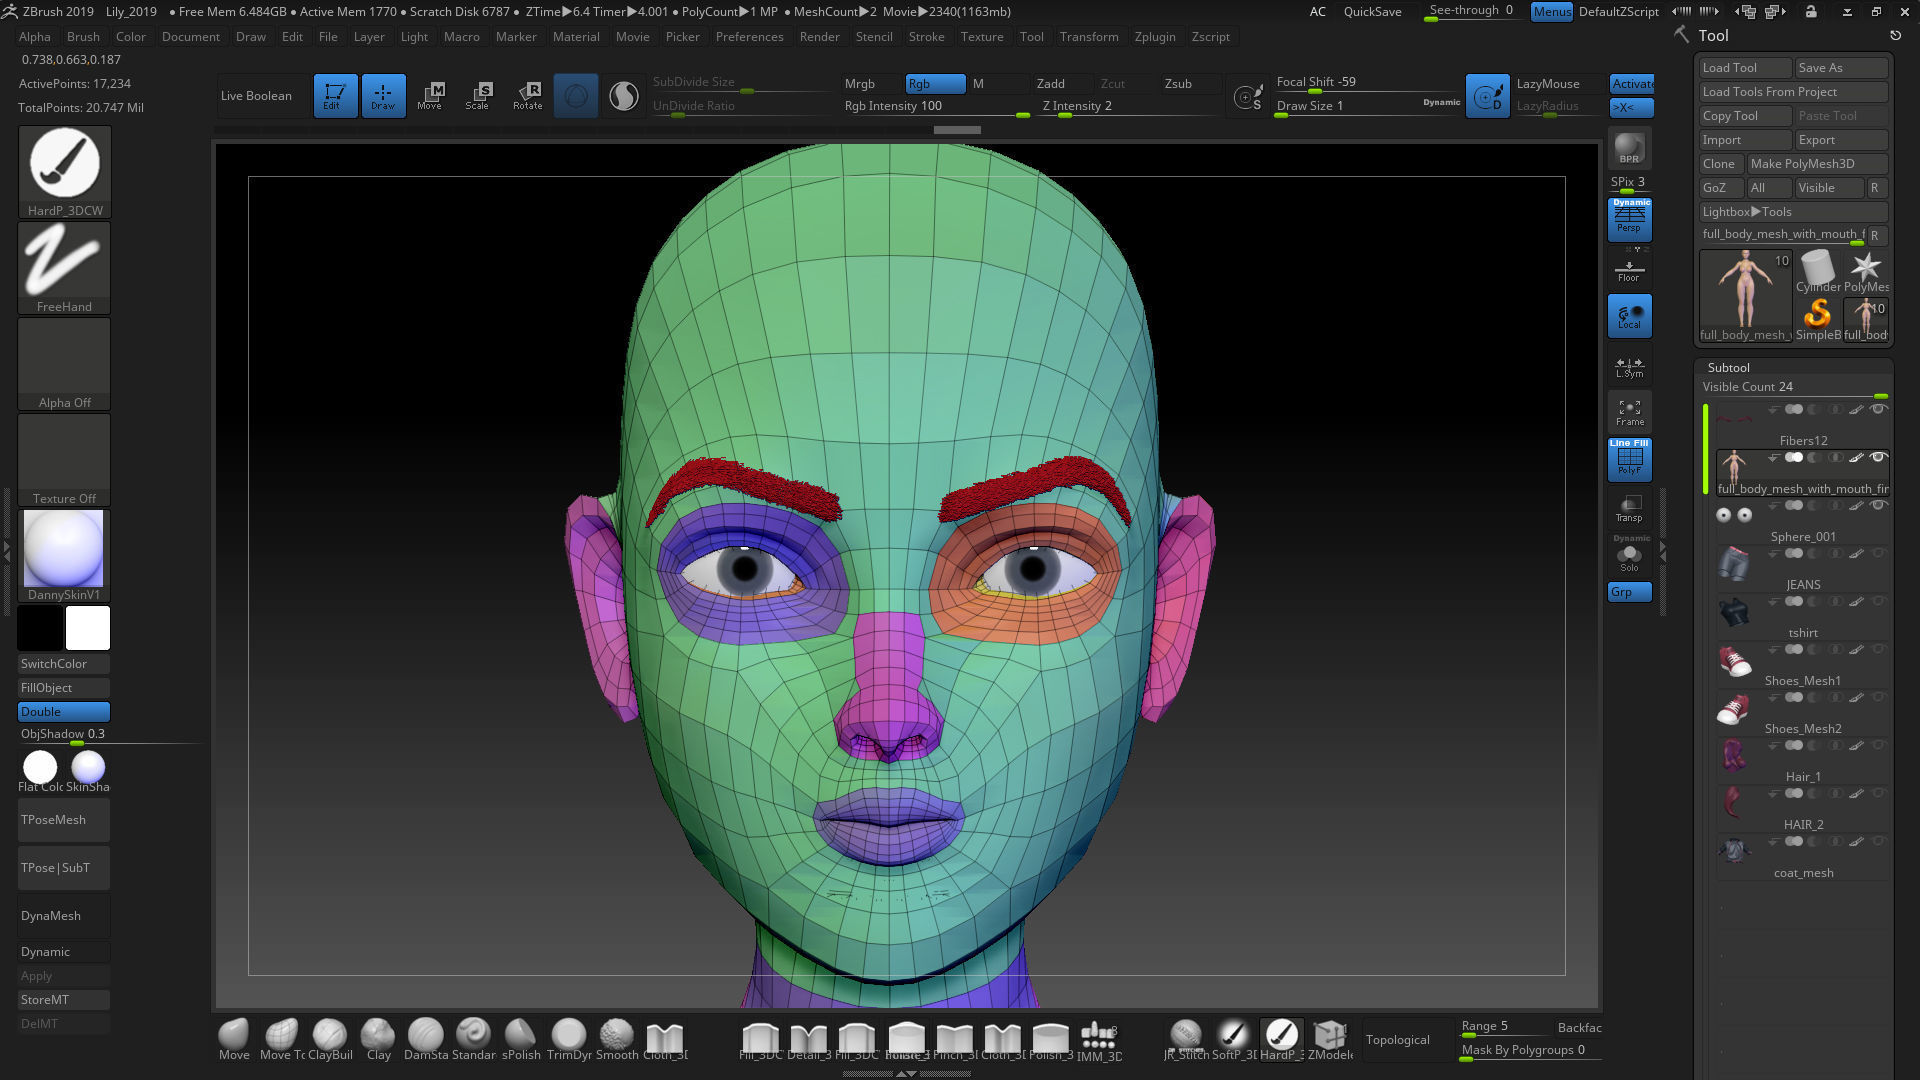This screenshot has height=1080, width=1920.
Task: Click the BPR render icon
Action: (x=1629, y=149)
